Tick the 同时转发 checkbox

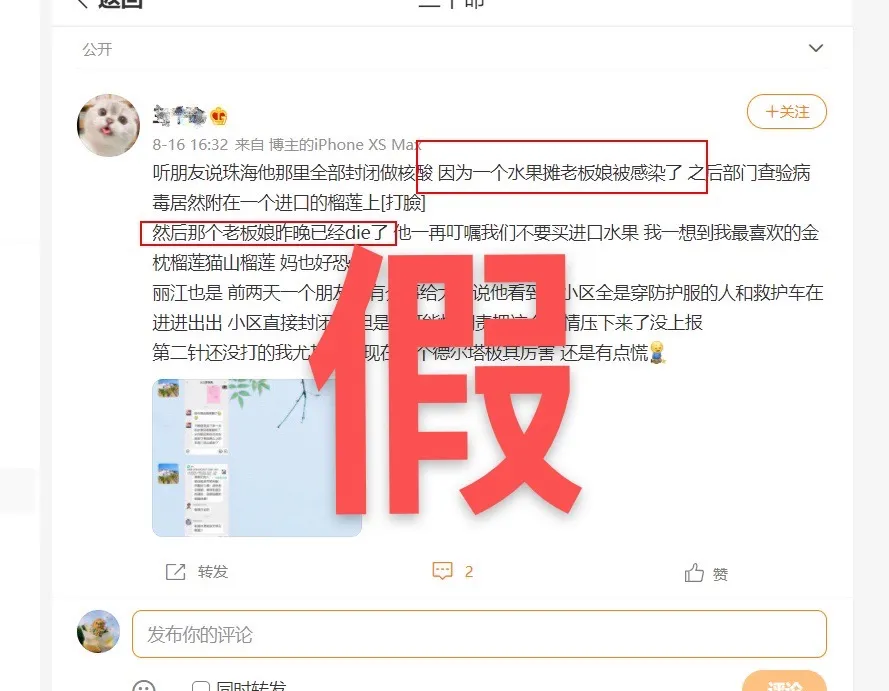[201, 686]
